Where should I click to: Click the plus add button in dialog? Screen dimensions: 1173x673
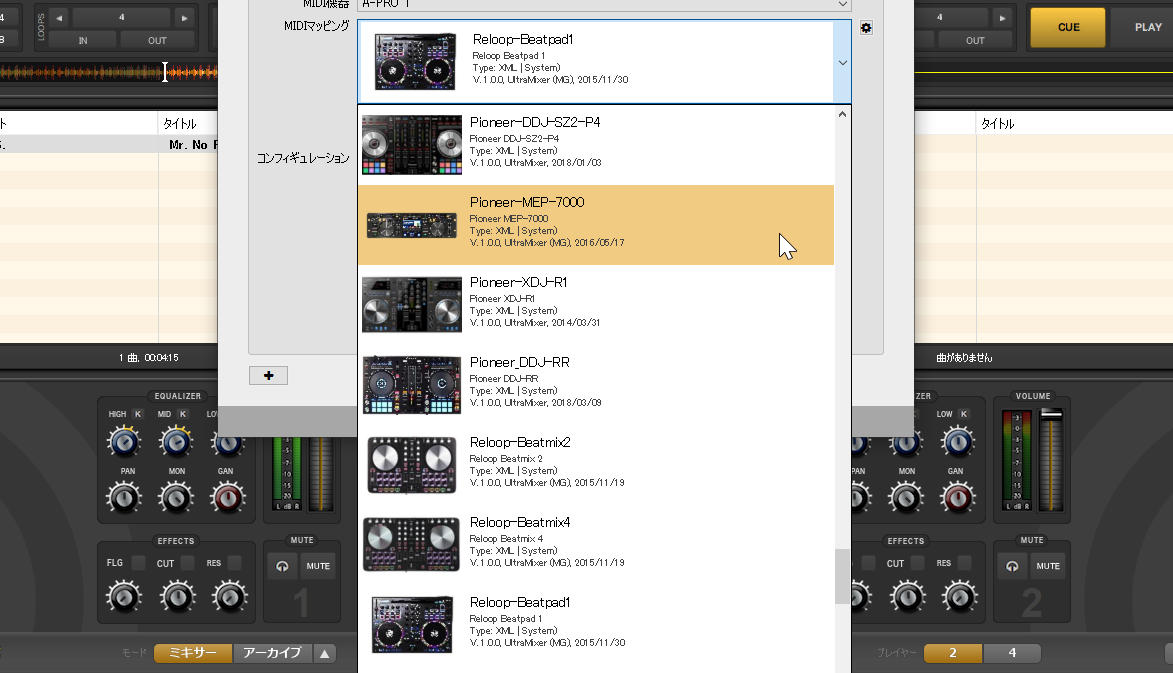pyautogui.click(x=268, y=375)
